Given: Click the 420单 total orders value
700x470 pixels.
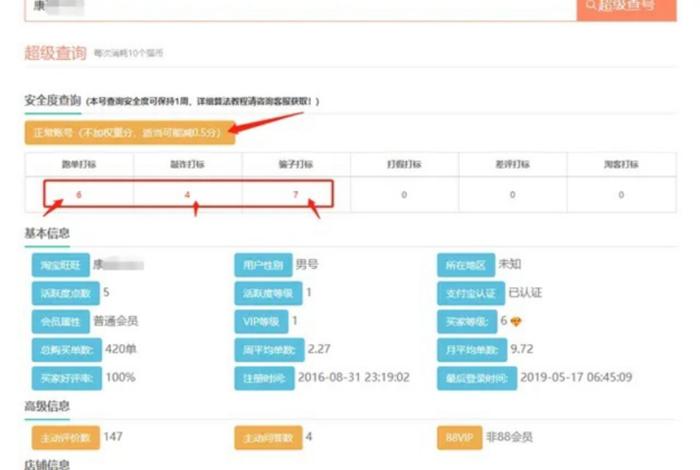Looking at the screenshot, I should coord(121,349).
